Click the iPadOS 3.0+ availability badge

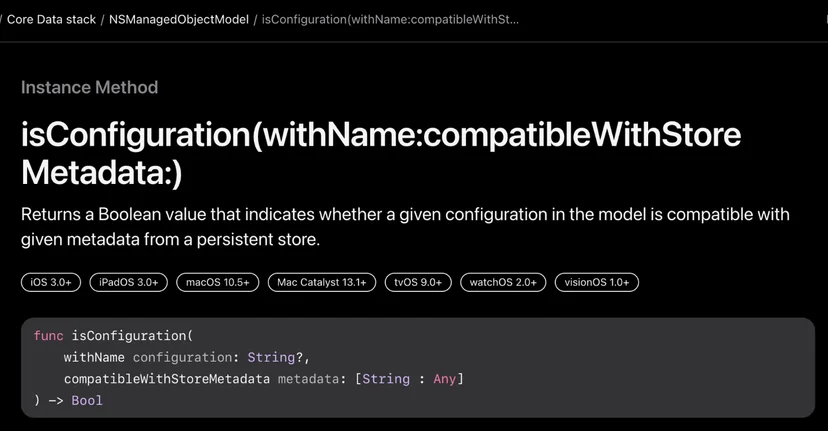click(128, 282)
